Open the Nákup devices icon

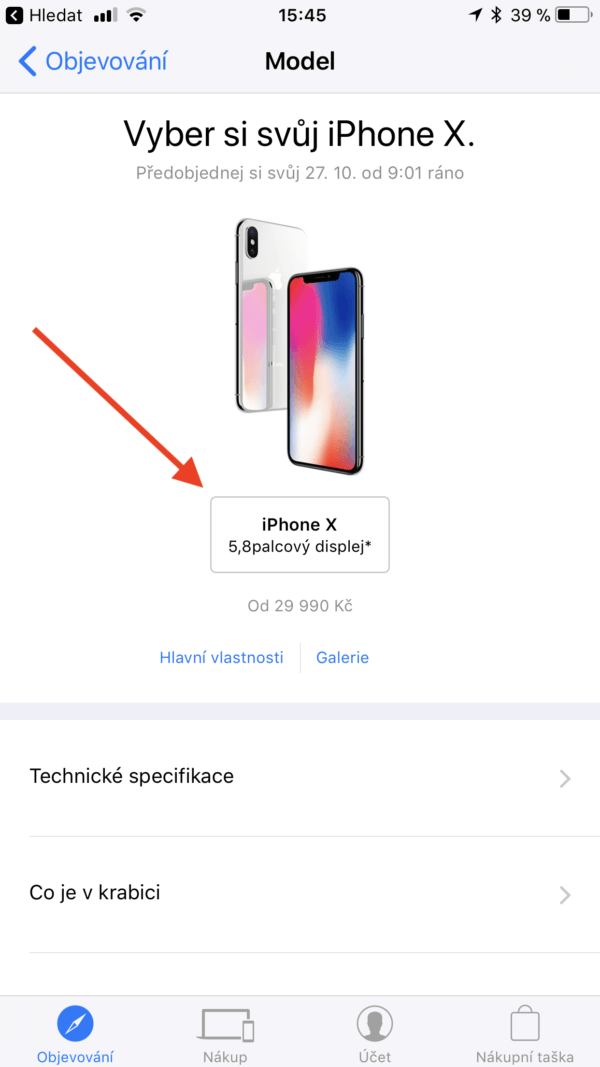click(225, 1024)
